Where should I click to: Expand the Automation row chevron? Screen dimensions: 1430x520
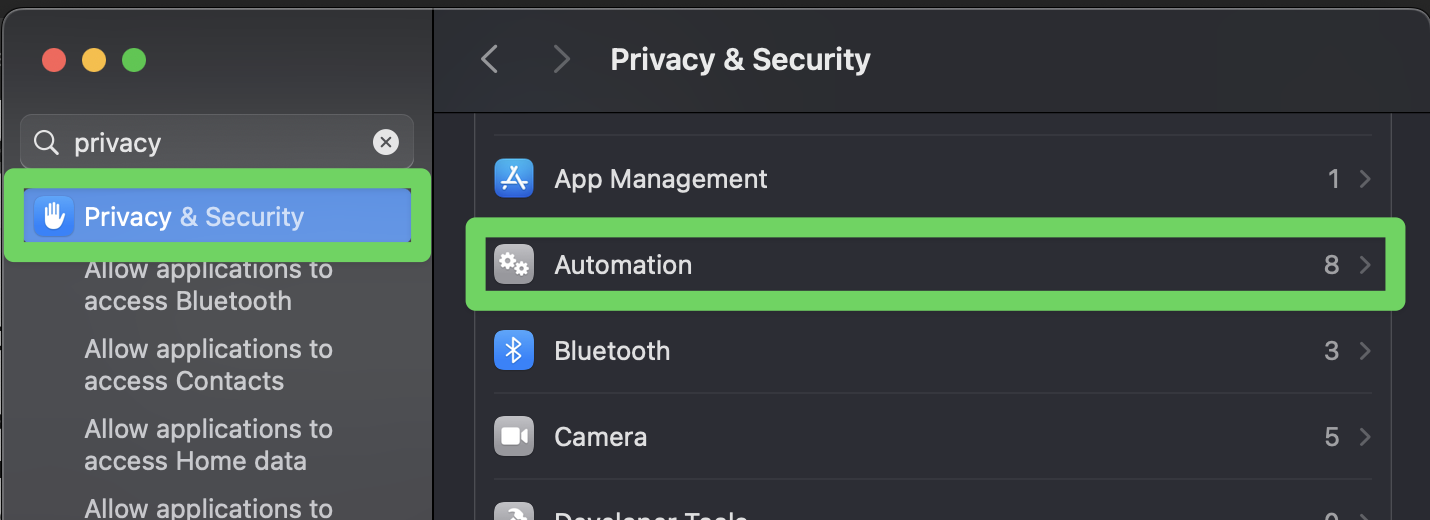(x=1365, y=265)
